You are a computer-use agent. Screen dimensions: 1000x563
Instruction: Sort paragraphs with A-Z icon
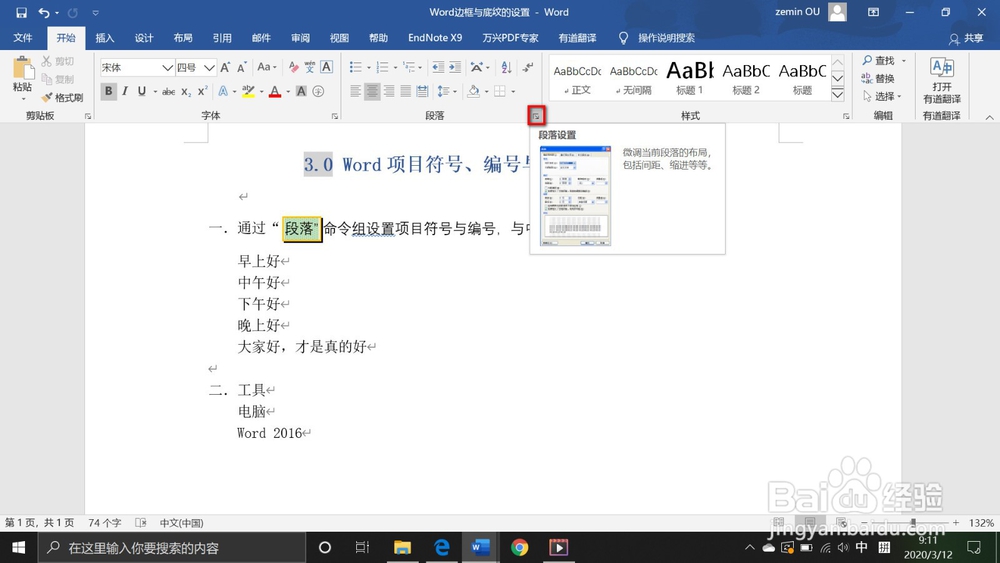506,67
